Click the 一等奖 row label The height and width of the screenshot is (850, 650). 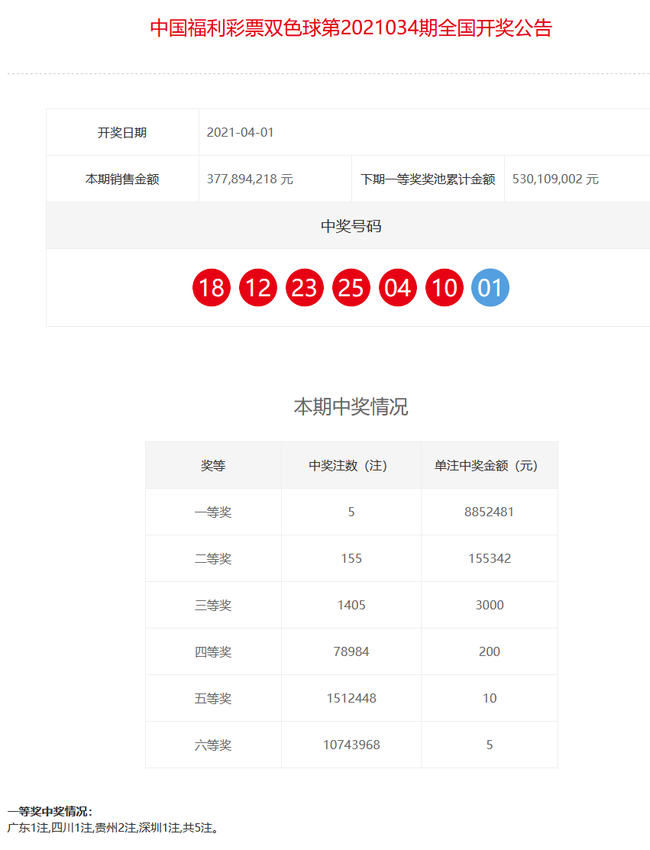coord(213,512)
